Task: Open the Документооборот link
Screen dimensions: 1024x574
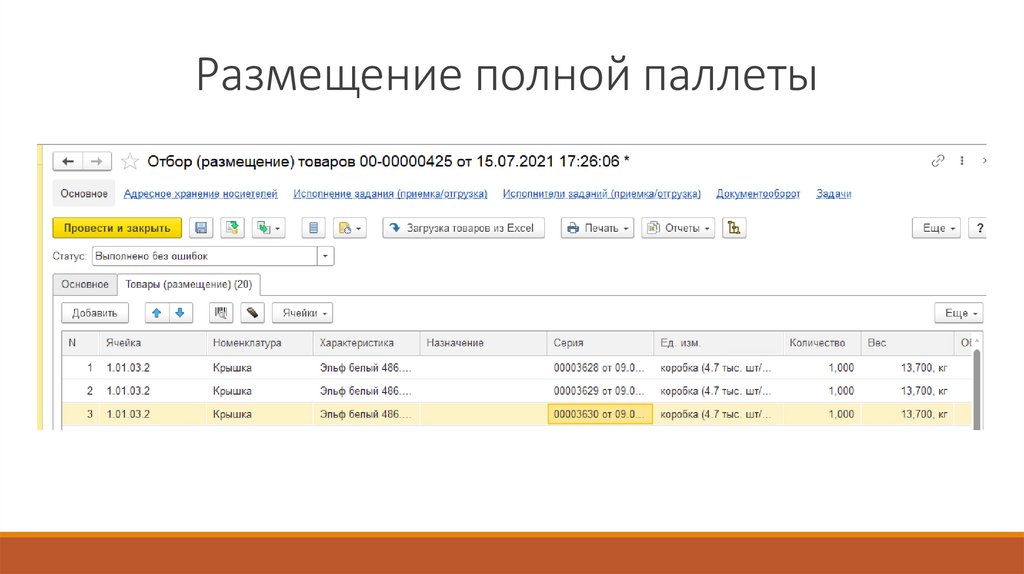Action: [x=759, y=194]
